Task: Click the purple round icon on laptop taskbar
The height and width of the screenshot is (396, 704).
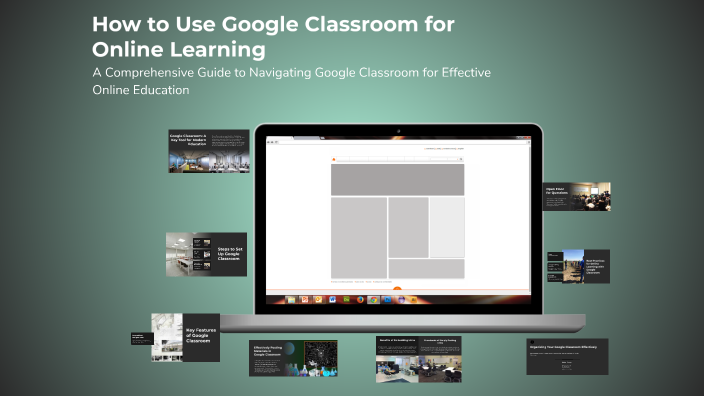Action: (401, 299)
